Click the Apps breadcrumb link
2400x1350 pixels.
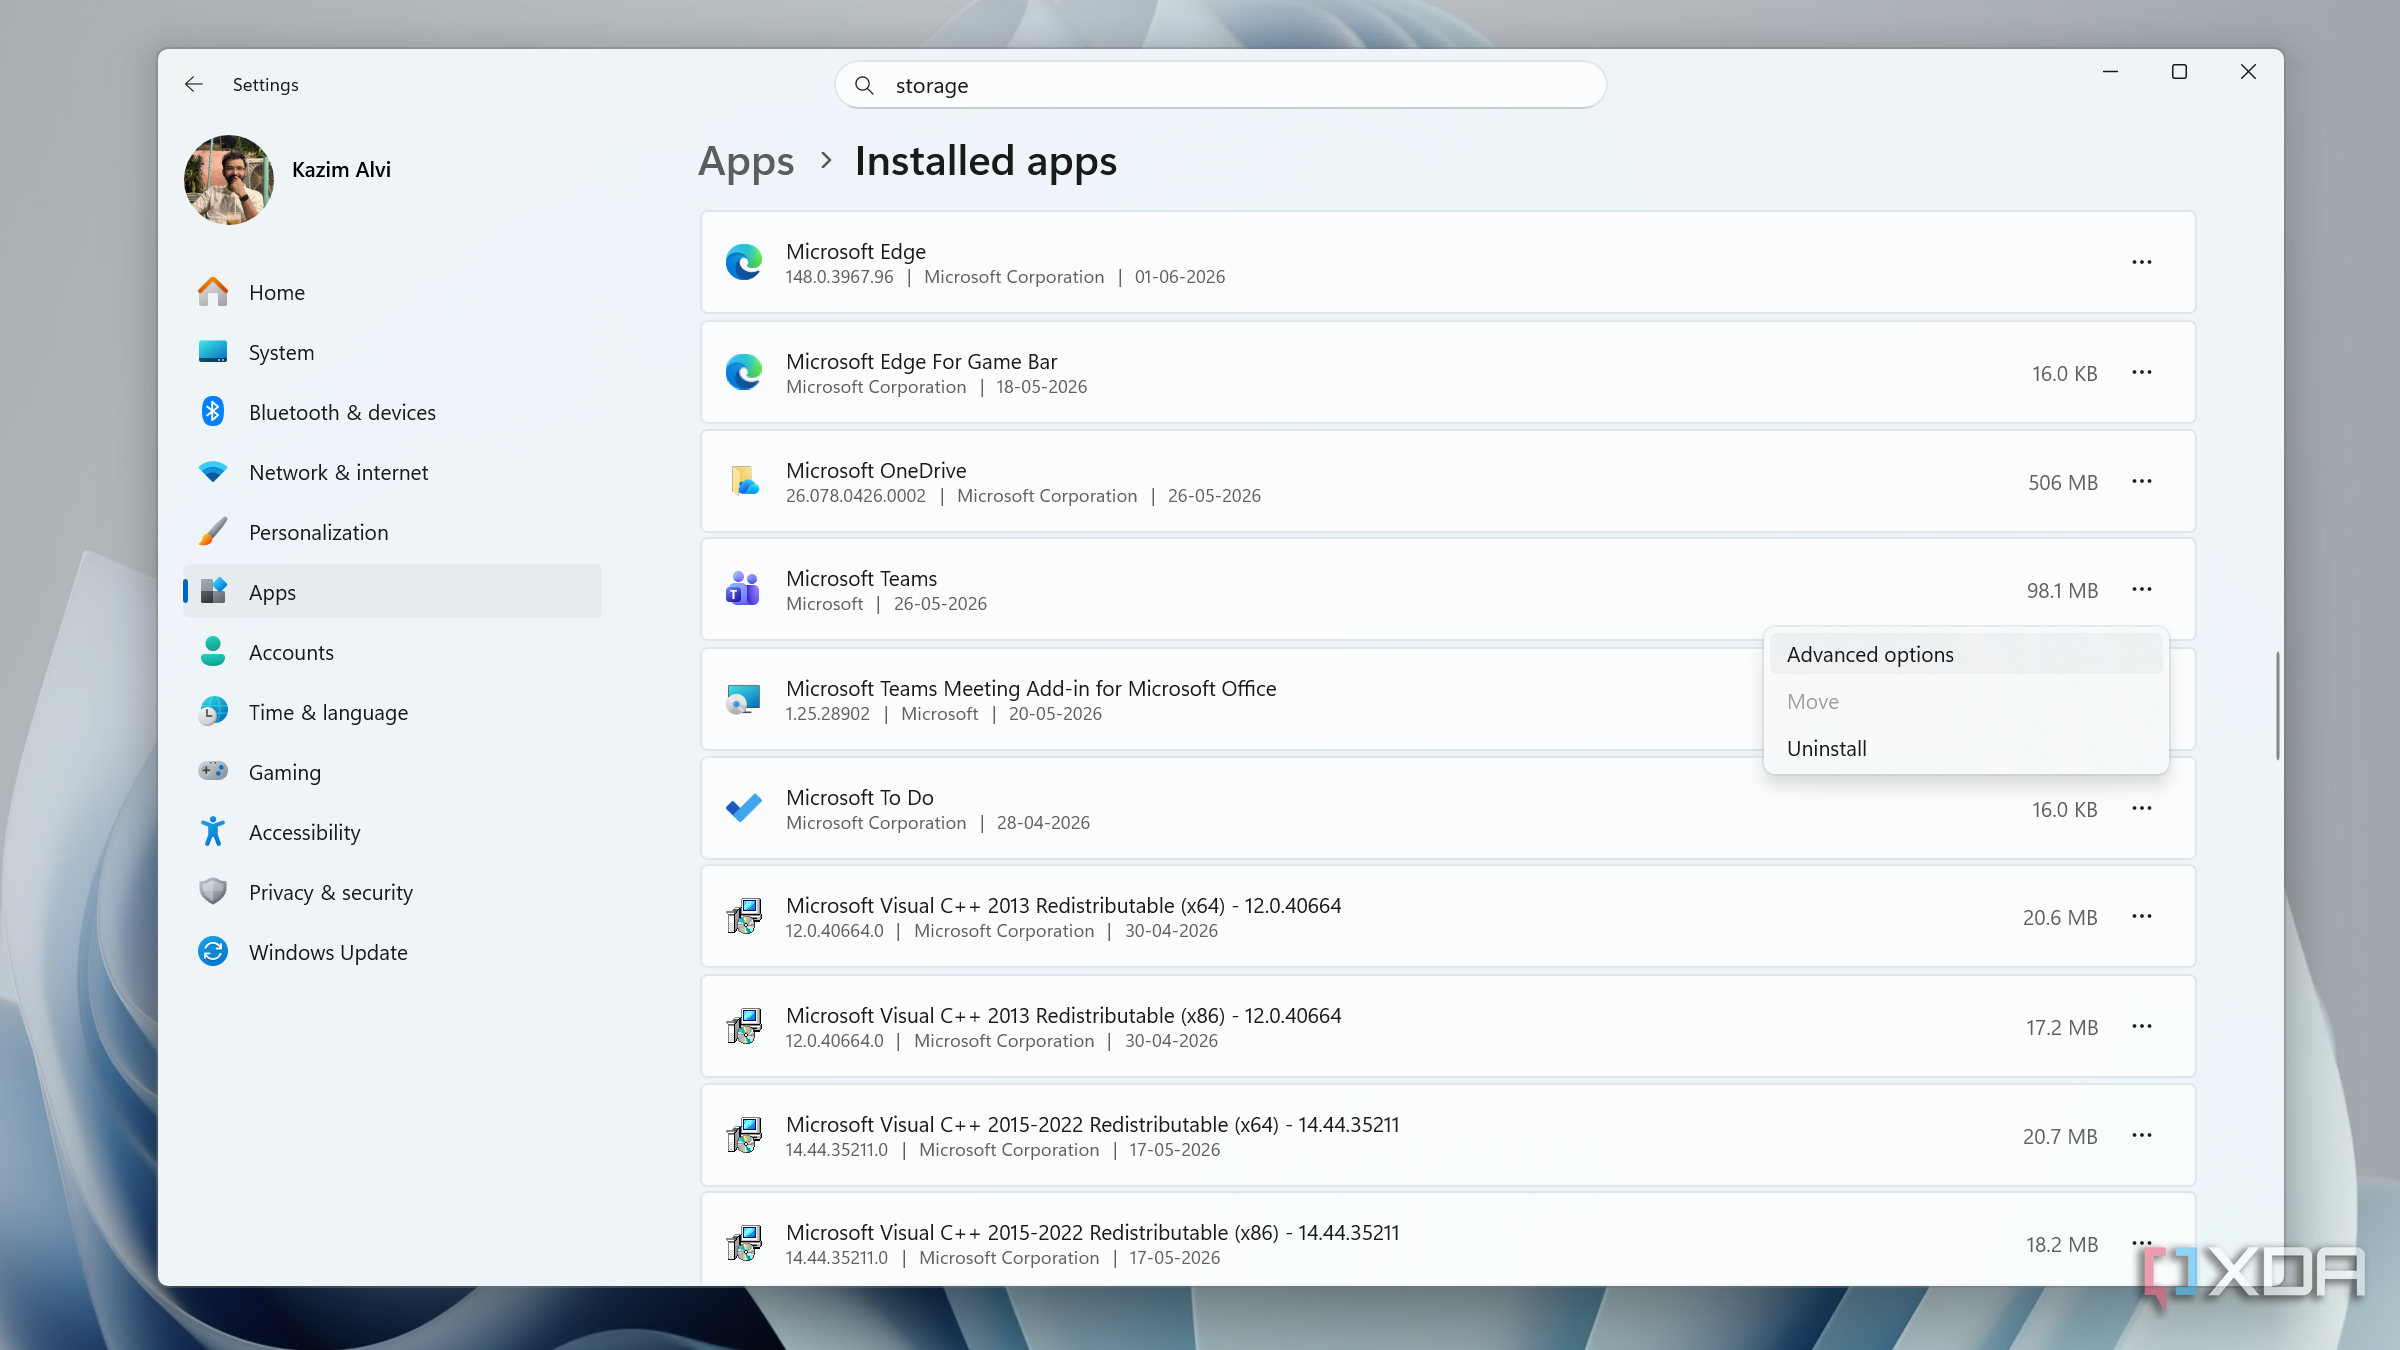(x=746, y=161)
